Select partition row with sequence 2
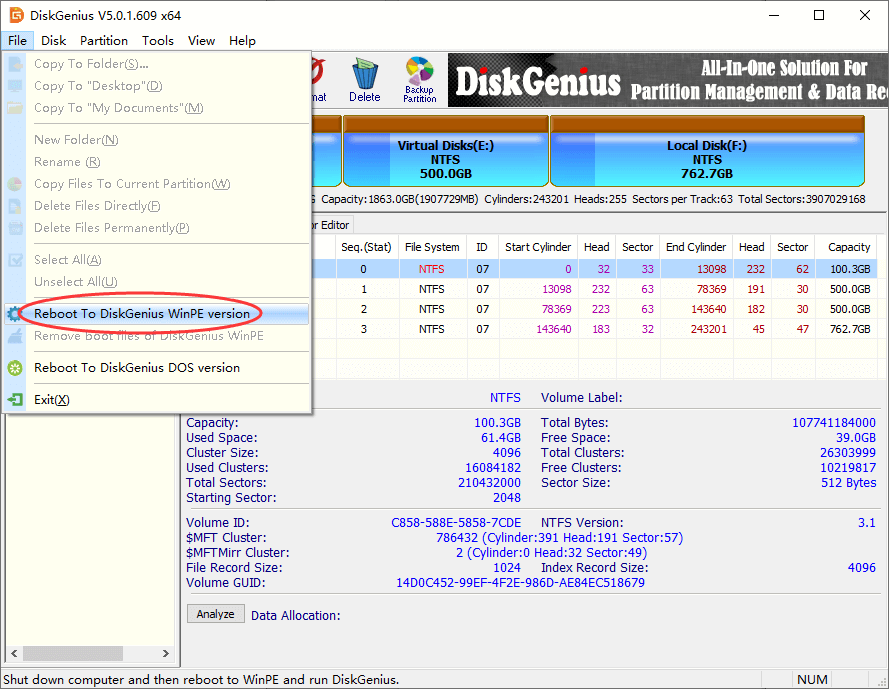889x689 pixels. (600, 309)
